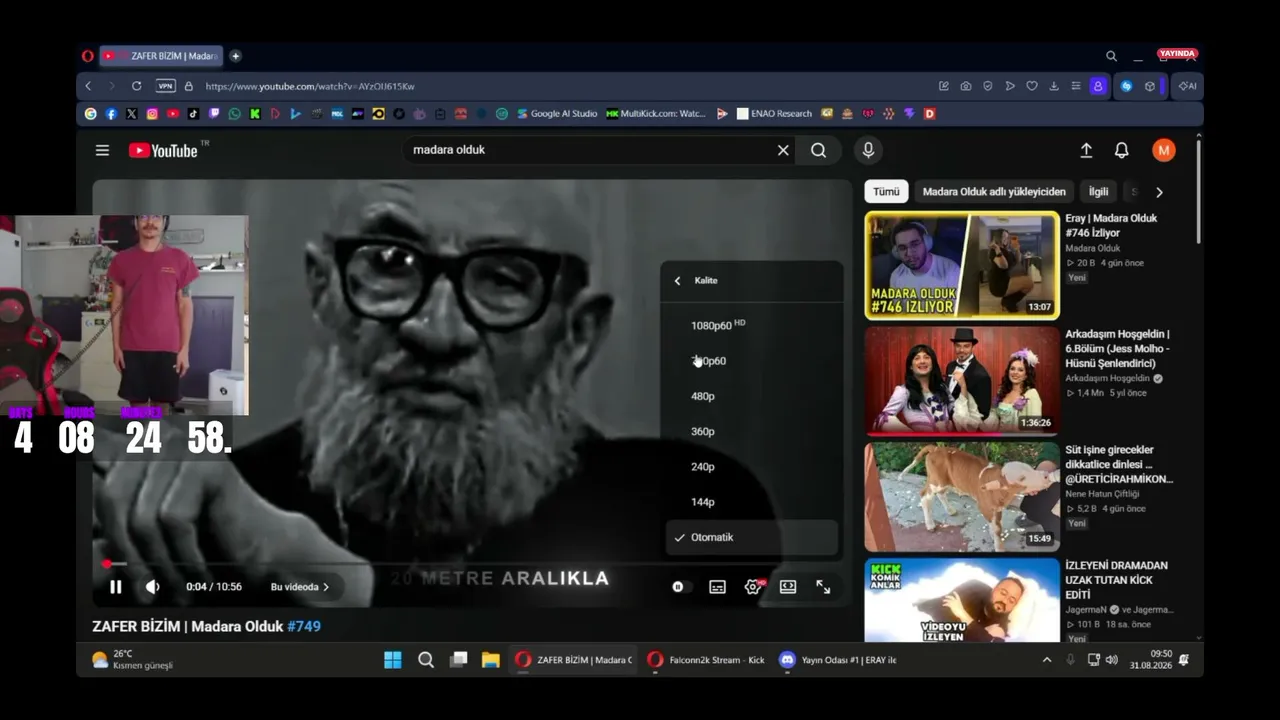Image resolution: width=1280 pixels, height=720 pixels.
Task: Go back to the previous page
Action: pyautogui.click(x=88, y=86)
